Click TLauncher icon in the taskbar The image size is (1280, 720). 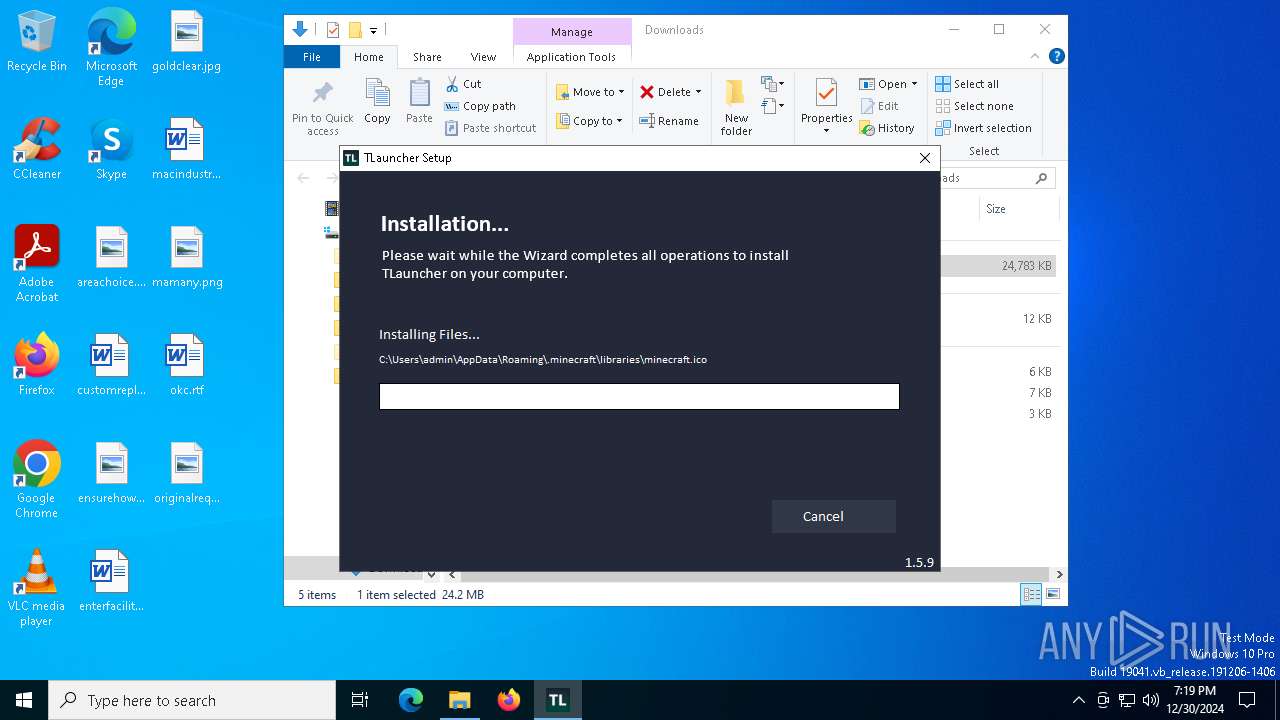point(557,700)
